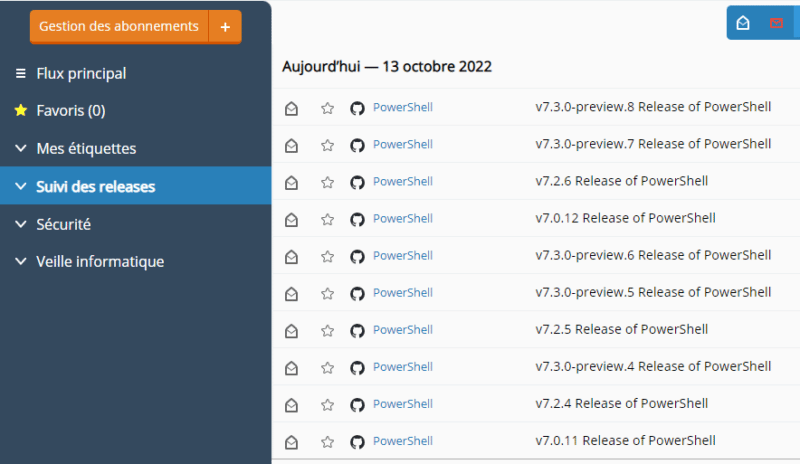Open article v7.0.11 Release of PowerShell

pos(626,441)
